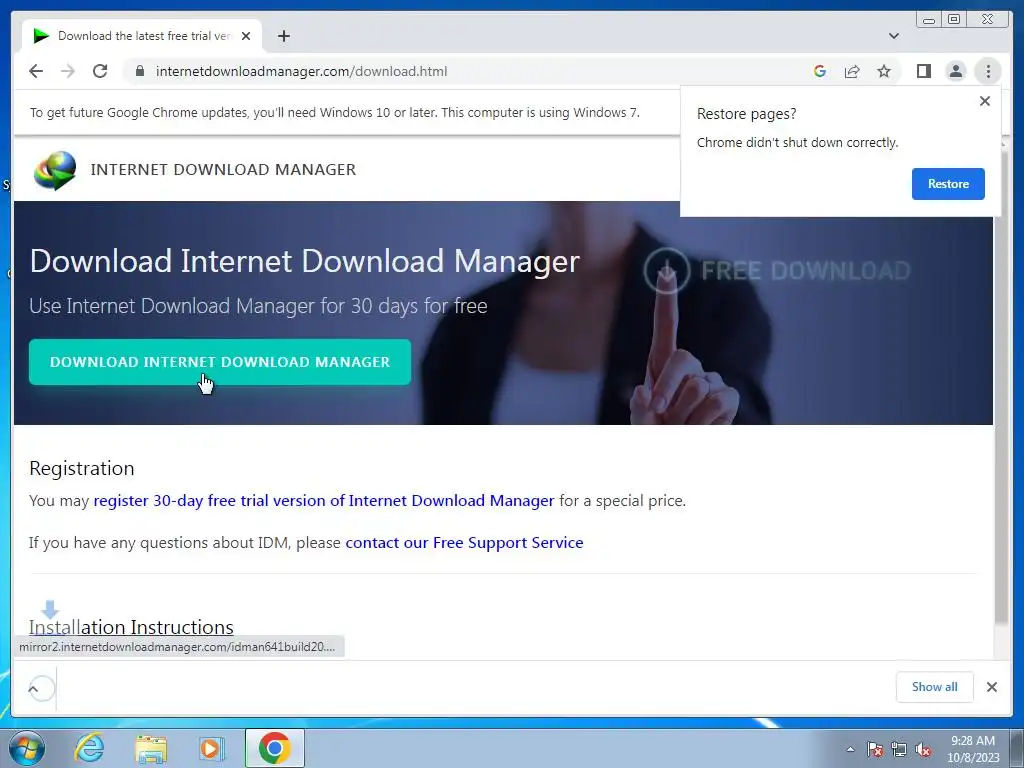Reload the current page
Image resolution: width=1024 pixels, height=768 pixels.
(100, 71)
